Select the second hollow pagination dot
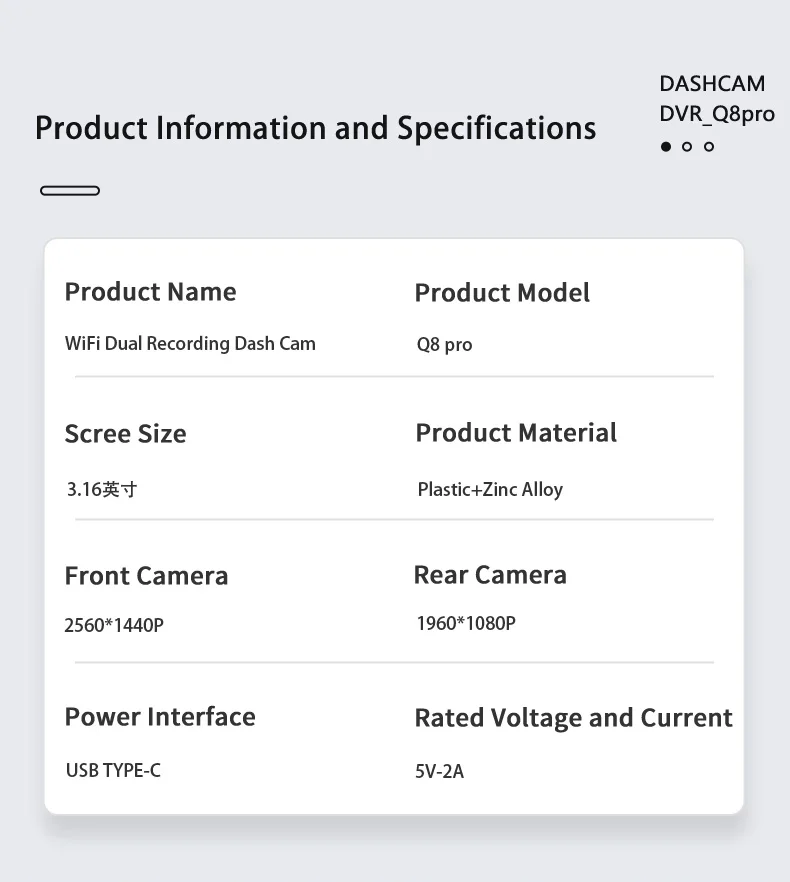Viewport: 790px width, 882px height. point(687,147)
